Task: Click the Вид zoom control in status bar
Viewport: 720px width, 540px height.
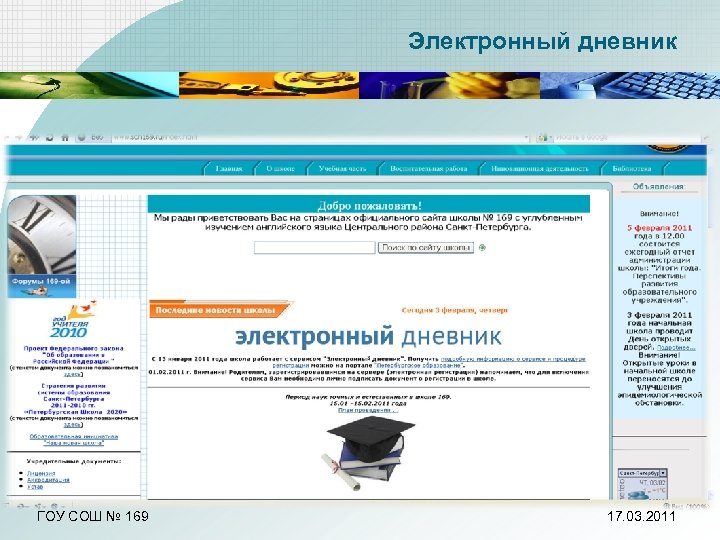Action: point(686,506)
